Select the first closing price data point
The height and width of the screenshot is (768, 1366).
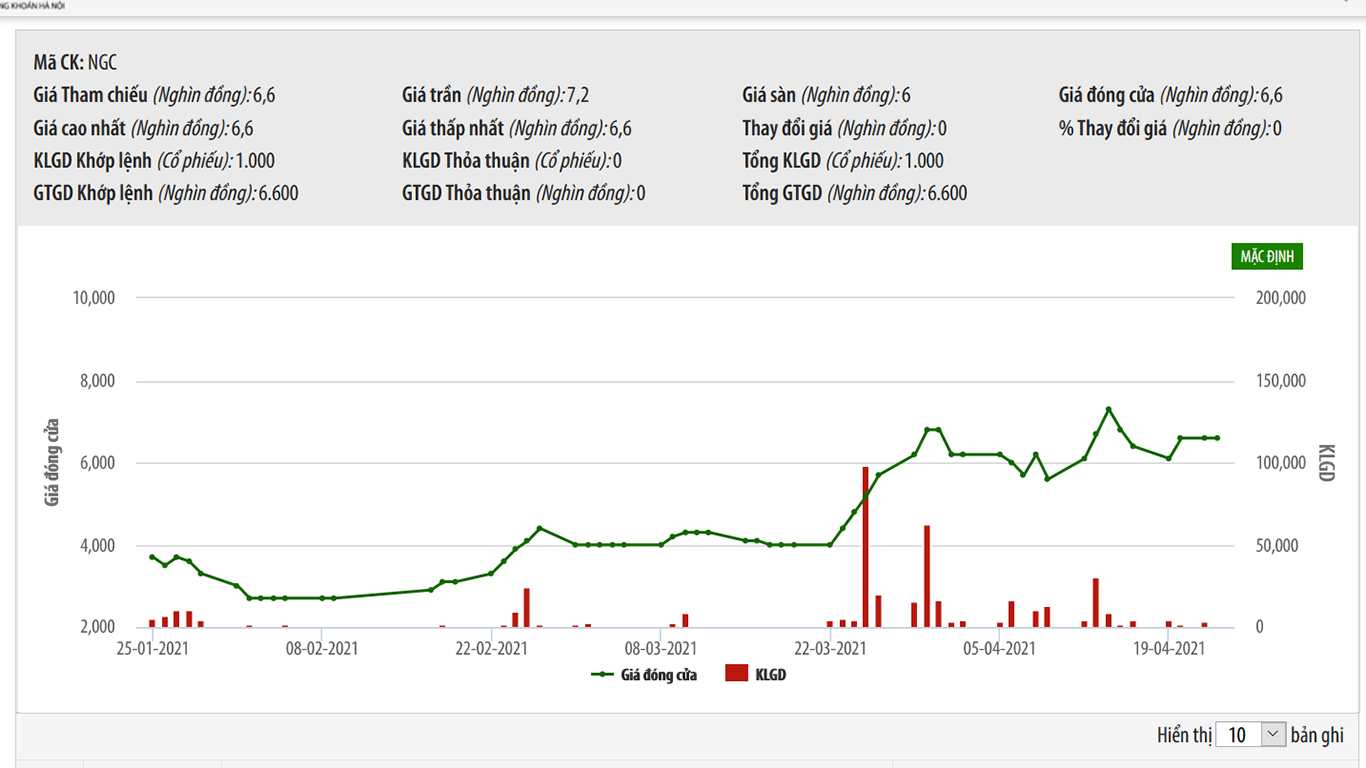pos(152,557)
